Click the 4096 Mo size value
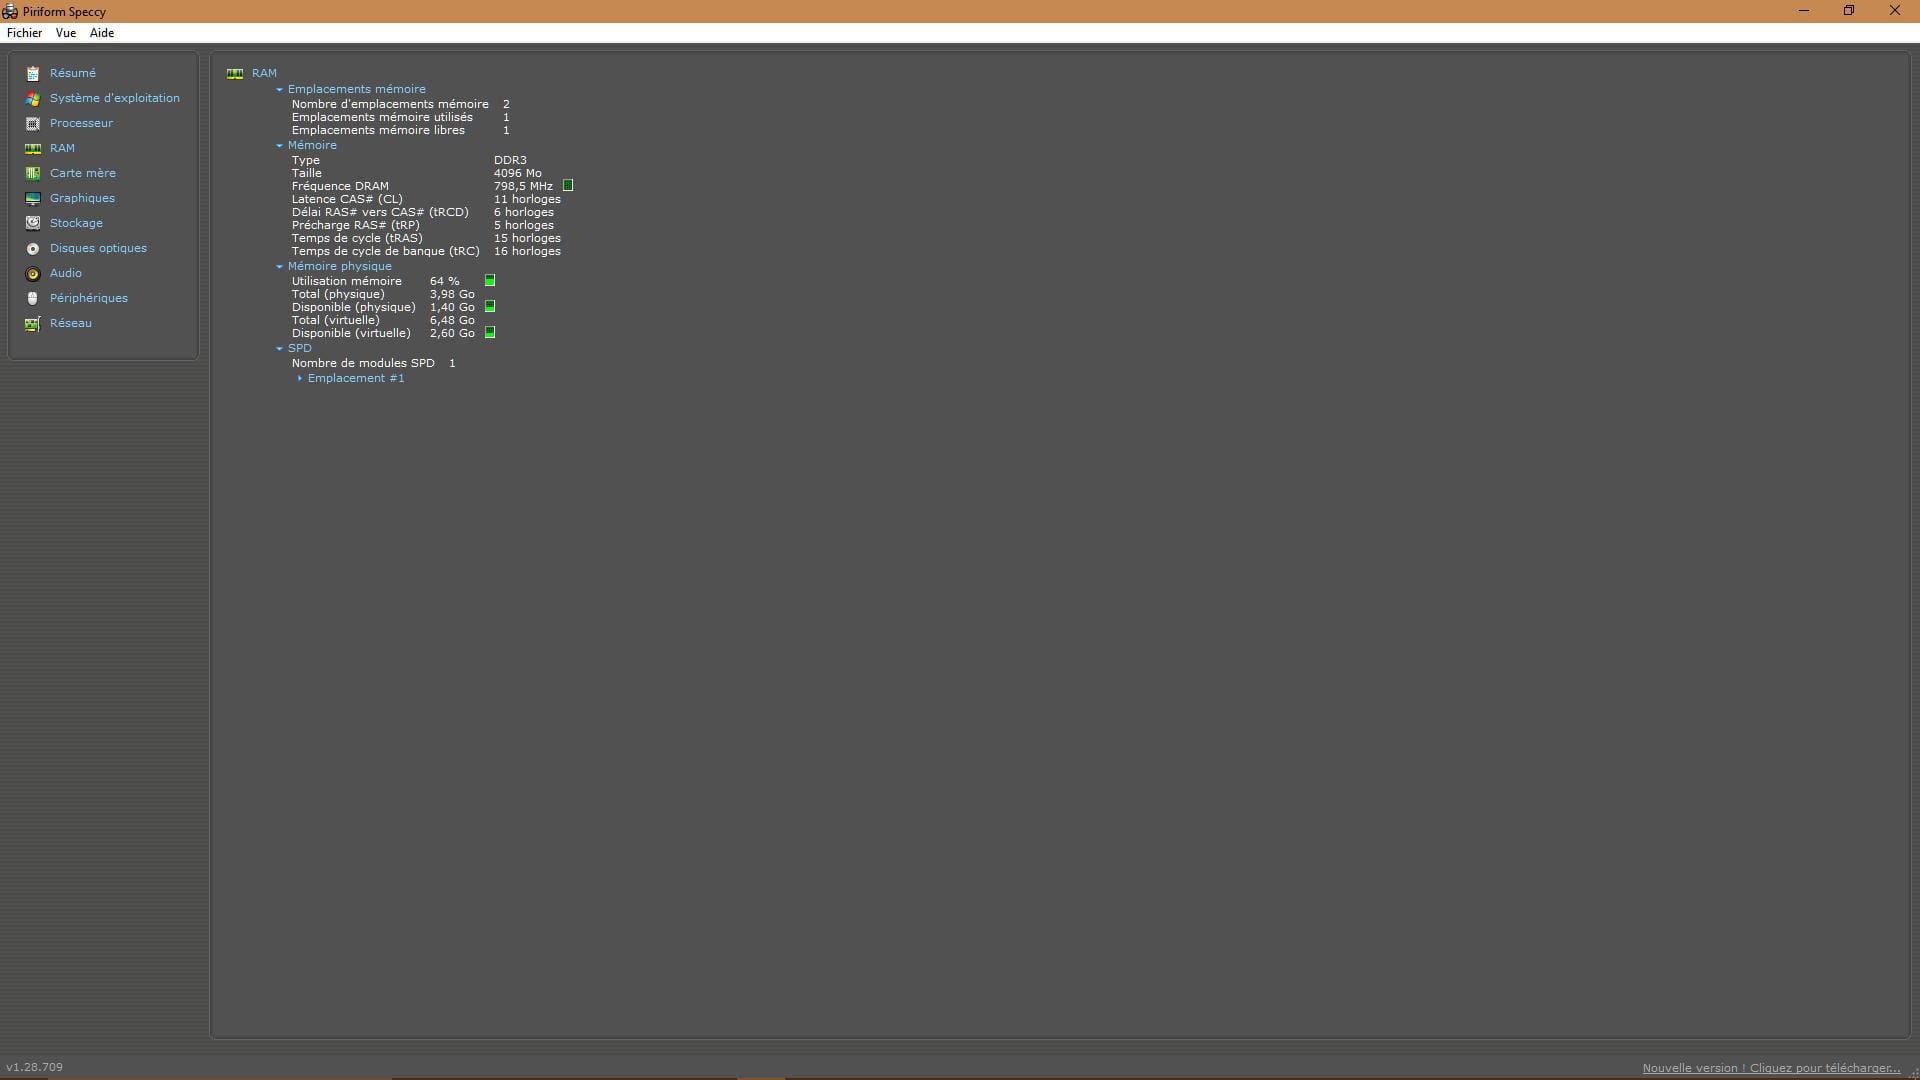 517,173
